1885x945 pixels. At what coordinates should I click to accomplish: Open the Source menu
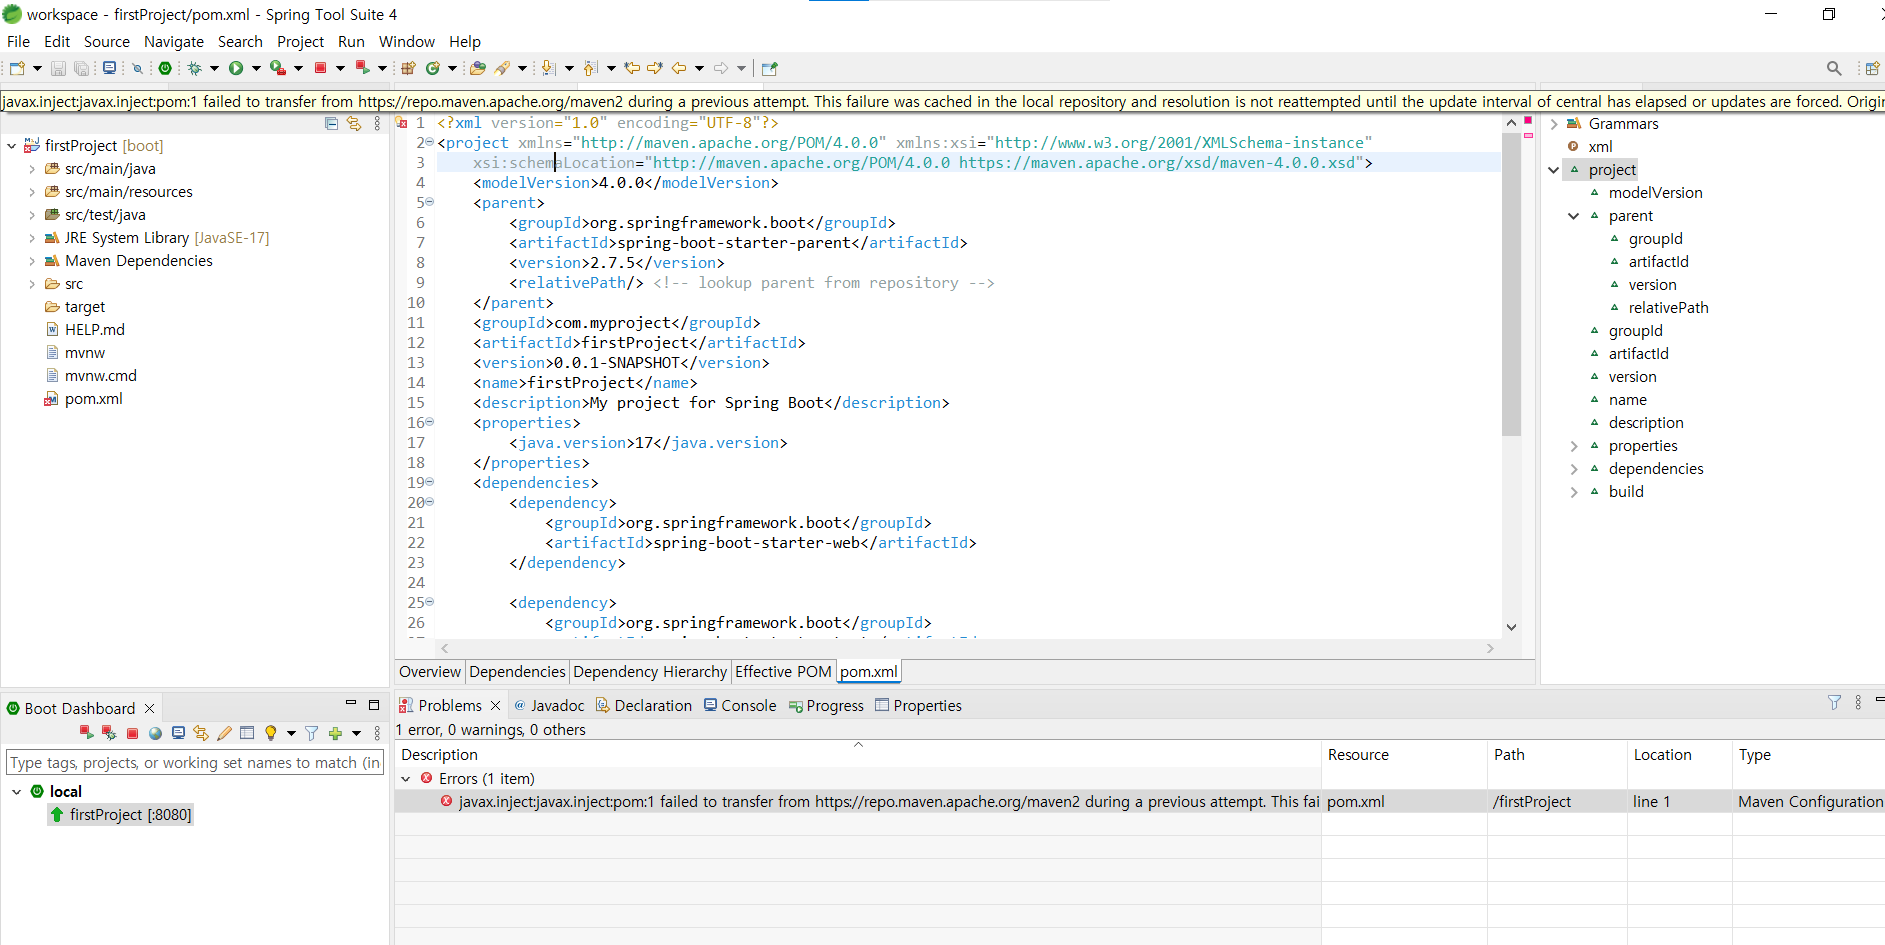point(107,42)
